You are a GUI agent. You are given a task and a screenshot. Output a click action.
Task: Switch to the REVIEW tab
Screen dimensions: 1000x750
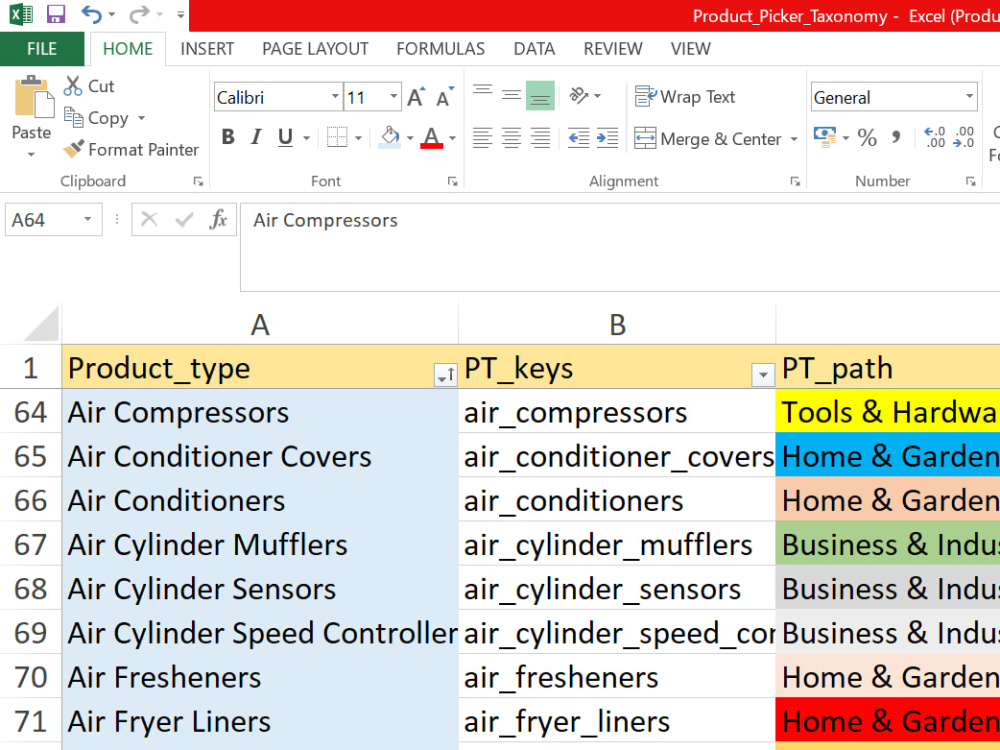613,49
